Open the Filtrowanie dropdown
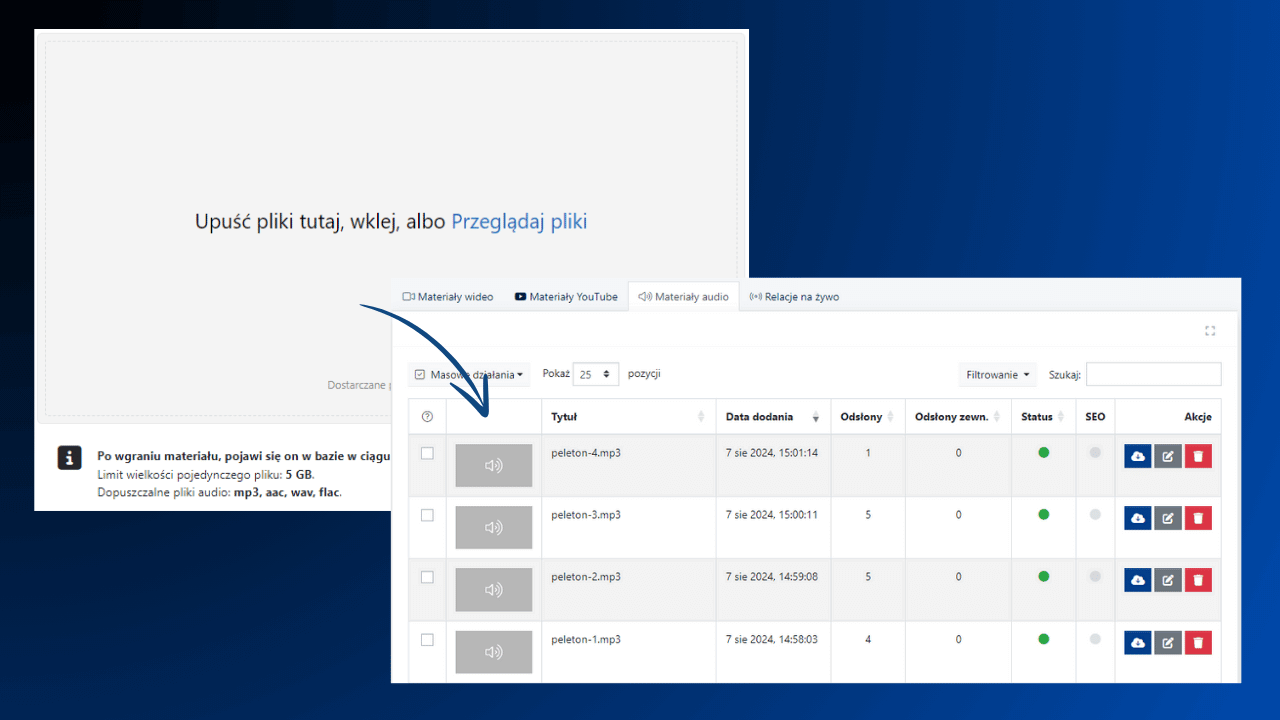The height and width of the screenshot is (720, 1280). click(997, 375)
